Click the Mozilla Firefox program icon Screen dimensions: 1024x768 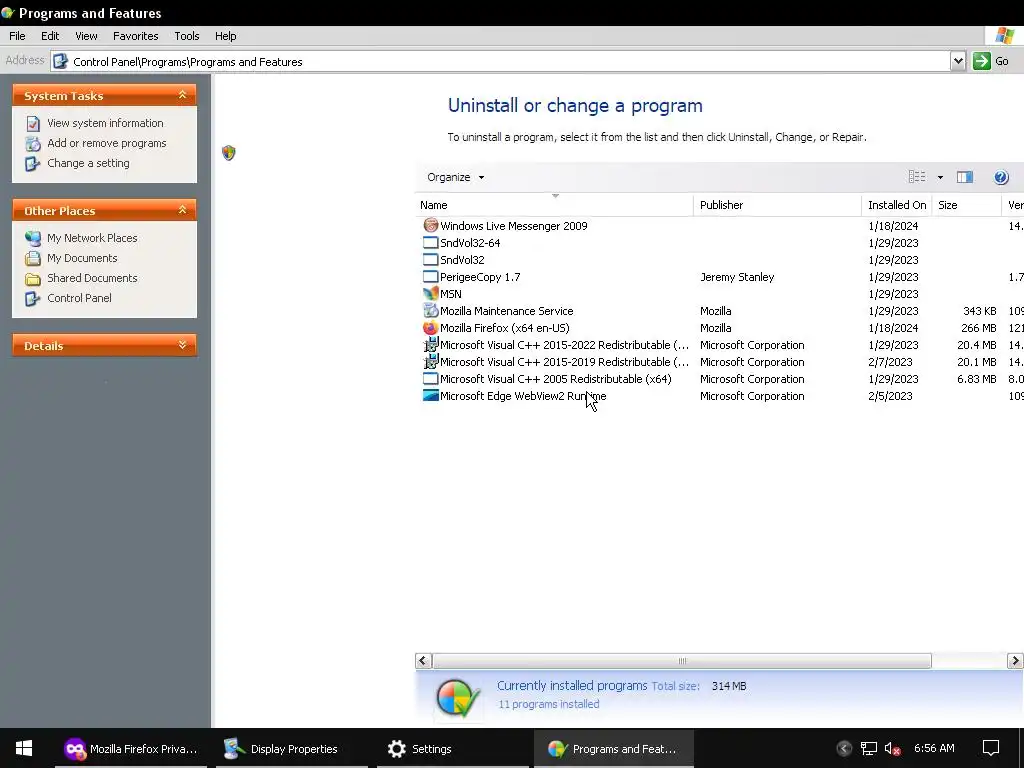430,327
